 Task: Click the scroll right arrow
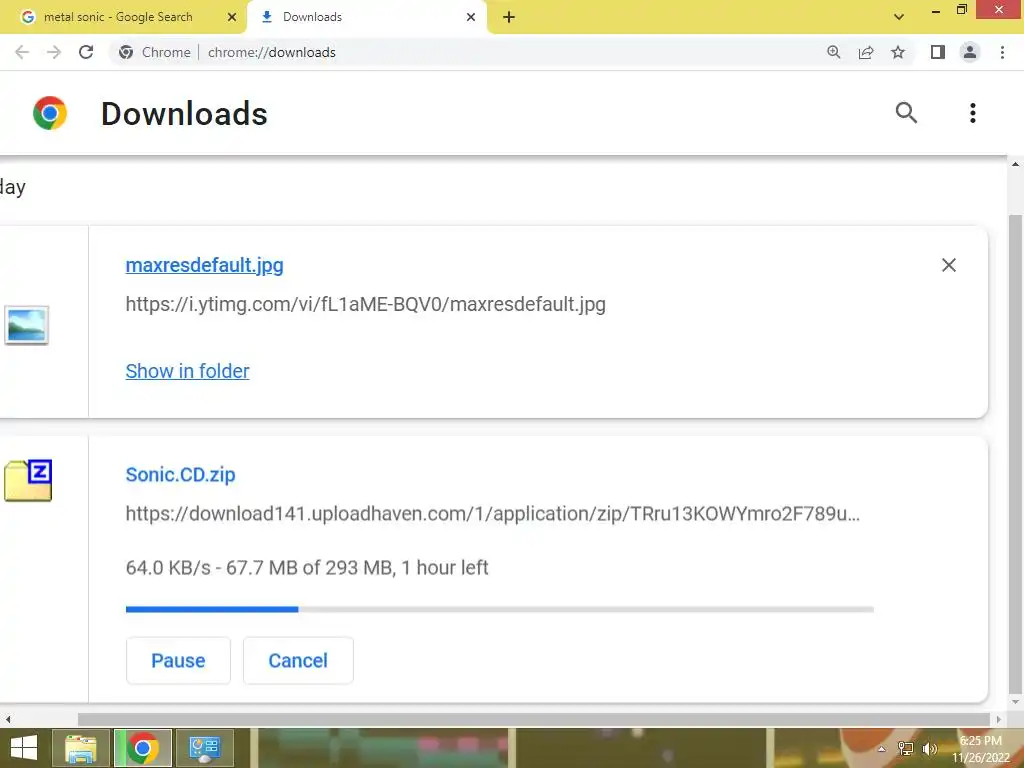[x=999, y=719]
